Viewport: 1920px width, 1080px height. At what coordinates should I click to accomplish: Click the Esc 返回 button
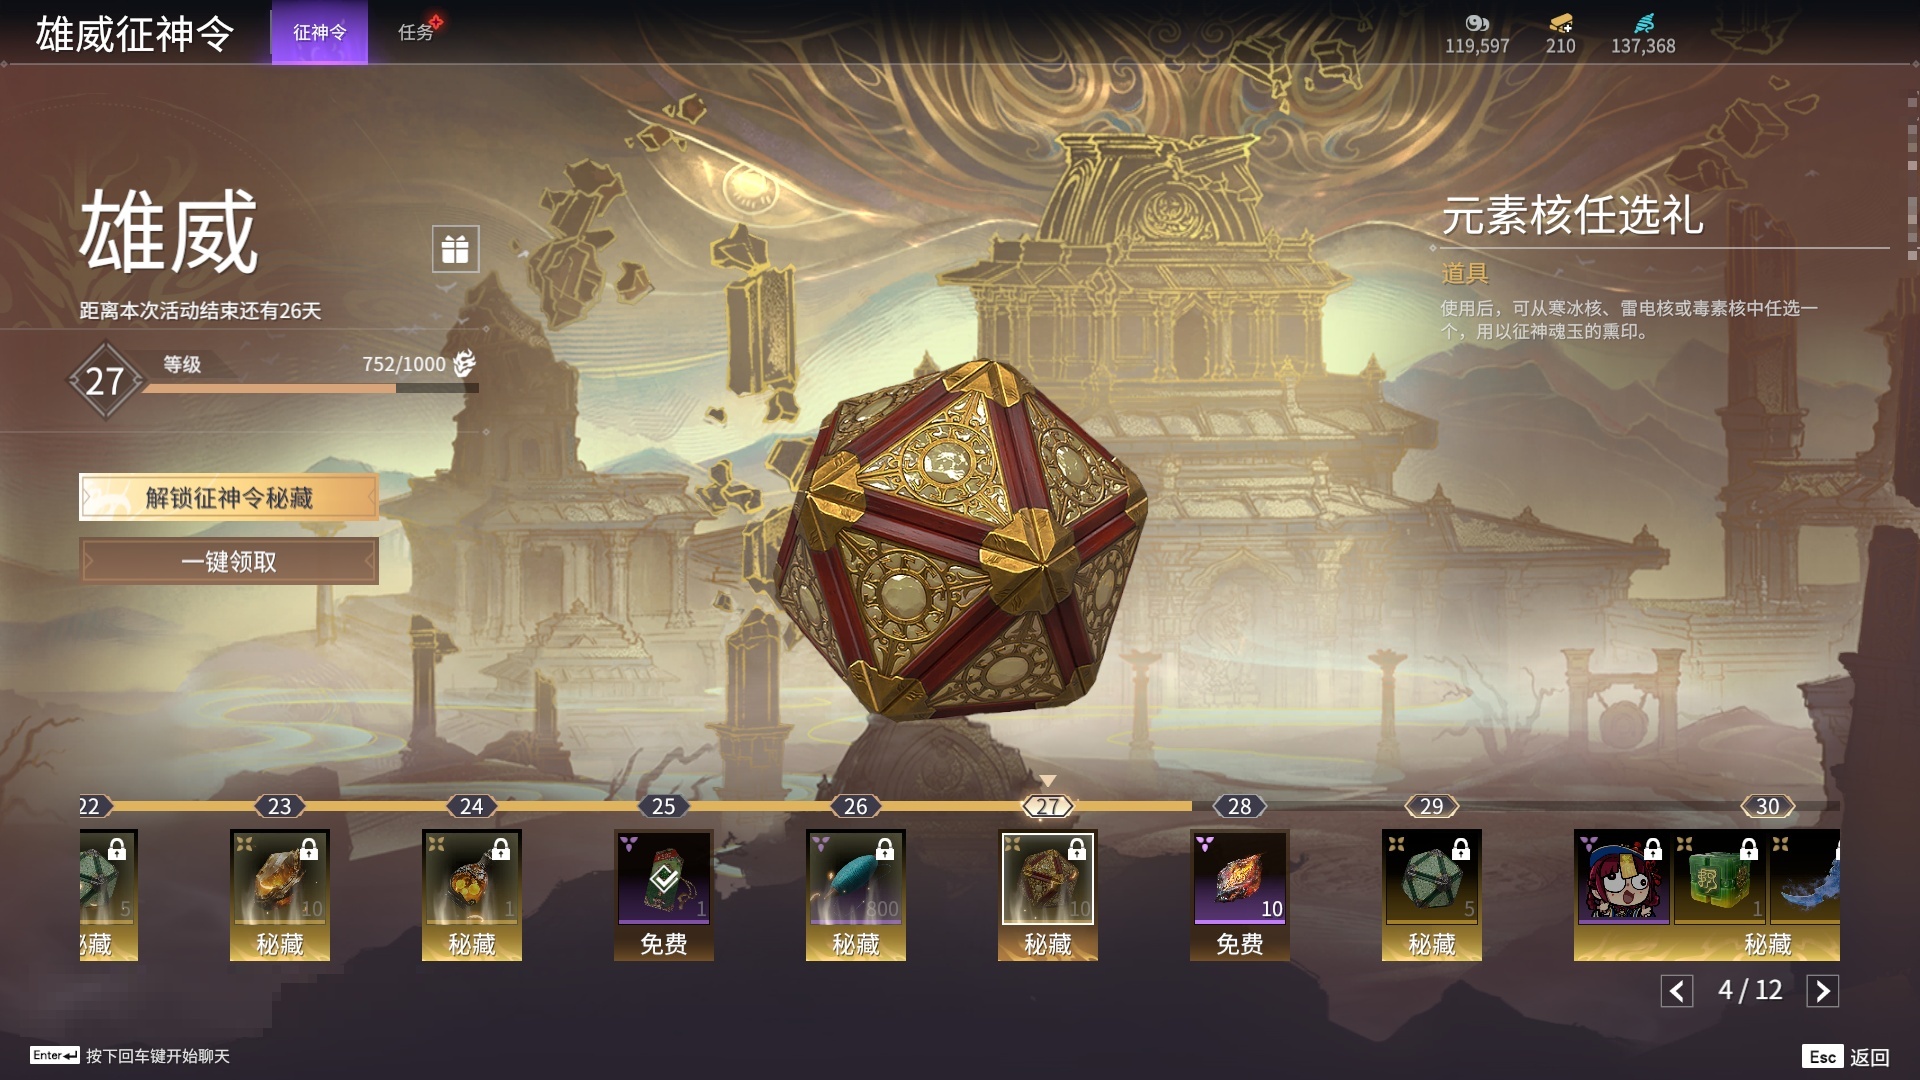tap(1846, 1057)
